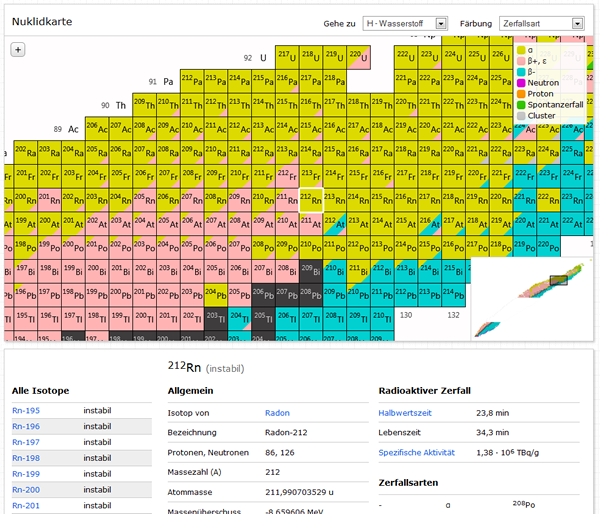Click the neutron number 130 axis label

[x=406, y=315]
